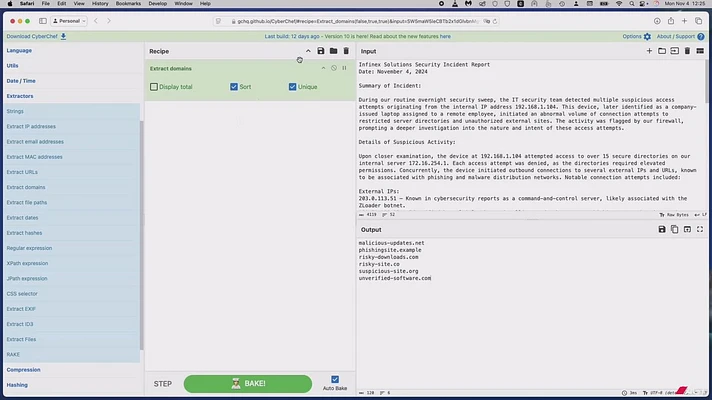Clear the recipe with the trash icon
The width and height of the screenshot is (712, 400).
(x=346, y=51)
